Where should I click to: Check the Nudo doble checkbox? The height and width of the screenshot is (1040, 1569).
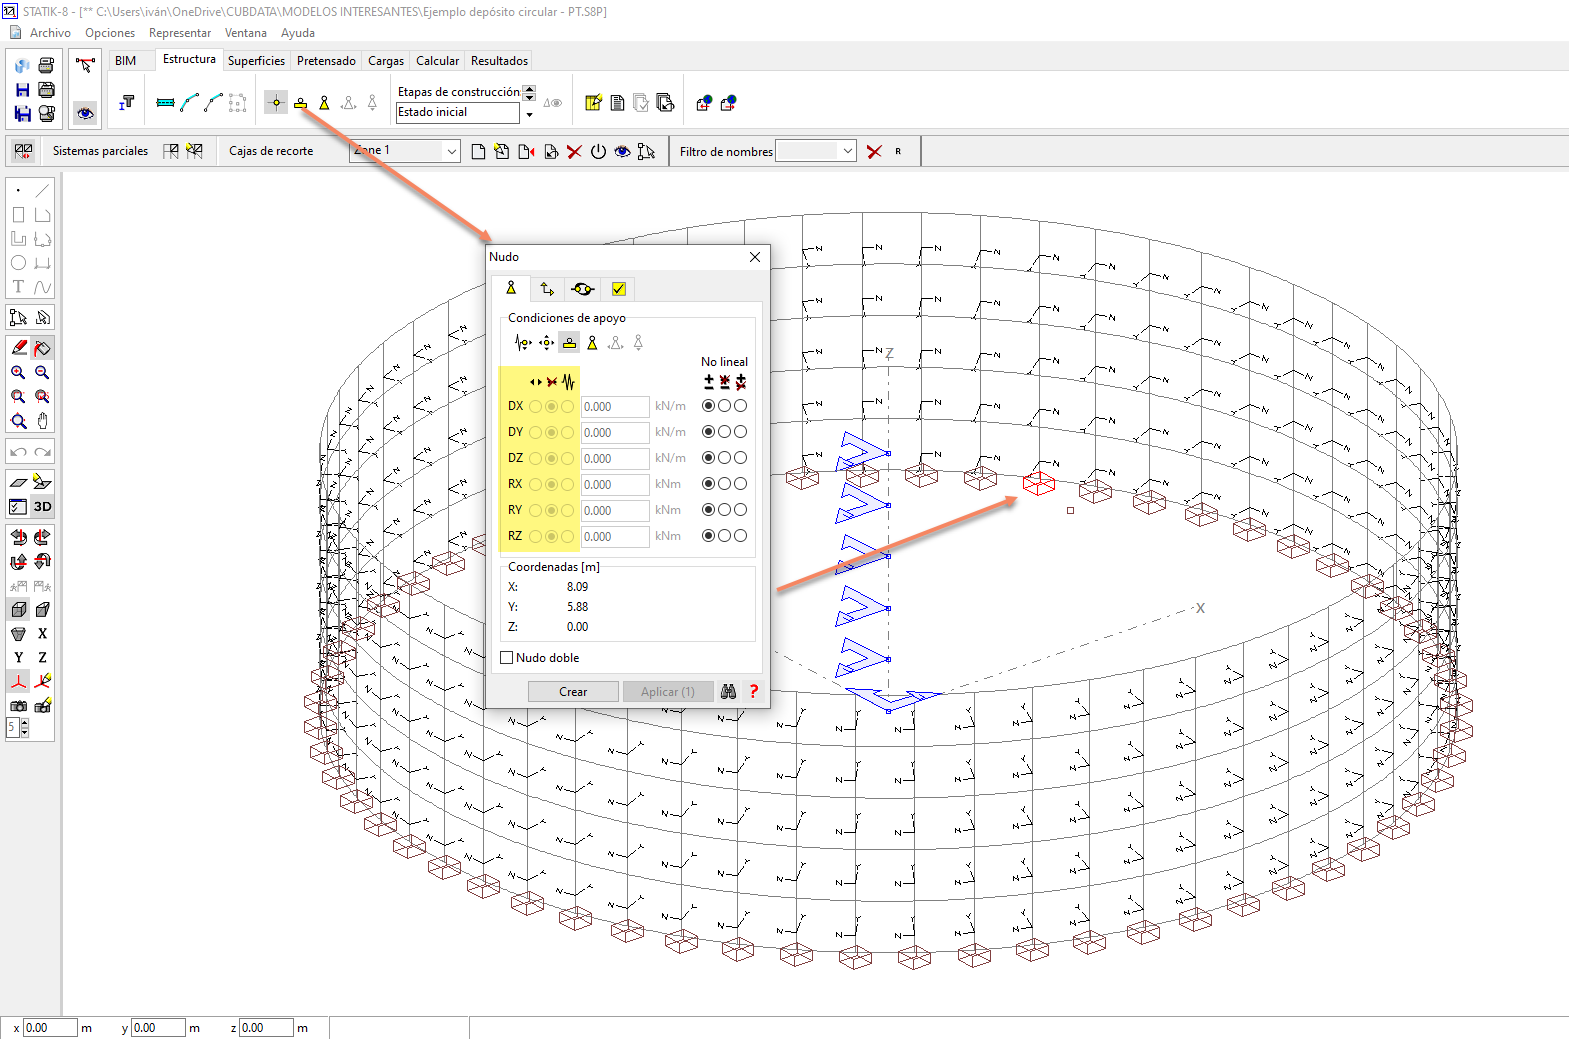(x=507, y=658)
